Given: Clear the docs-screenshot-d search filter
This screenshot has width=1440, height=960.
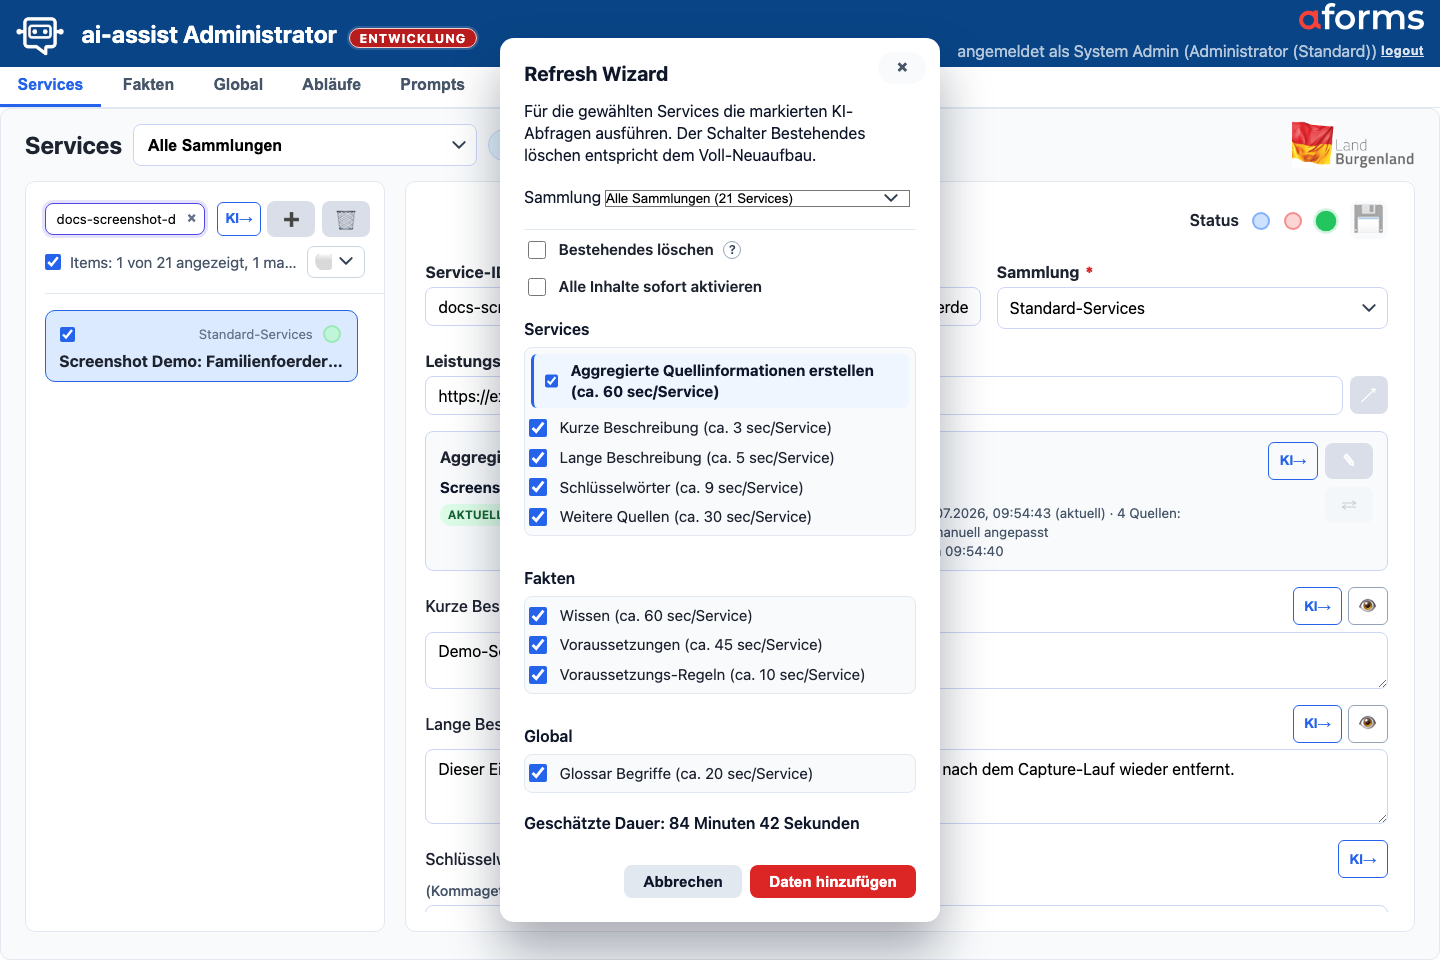Looking at the screenshot, I should click(192, 218).
